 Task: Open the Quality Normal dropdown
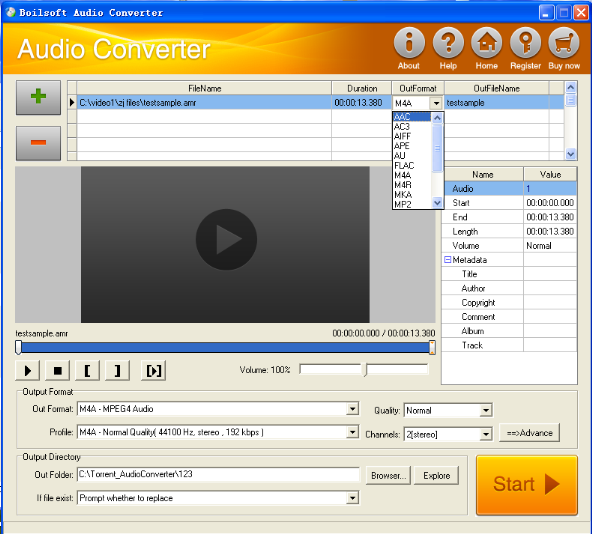click(486, 410)
